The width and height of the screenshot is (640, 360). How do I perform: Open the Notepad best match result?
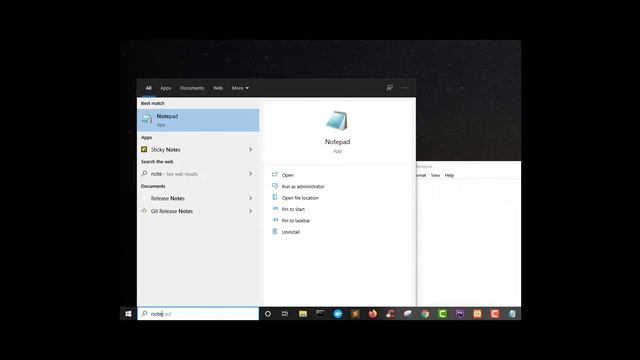pyautogui.click(x=198, y=120)
